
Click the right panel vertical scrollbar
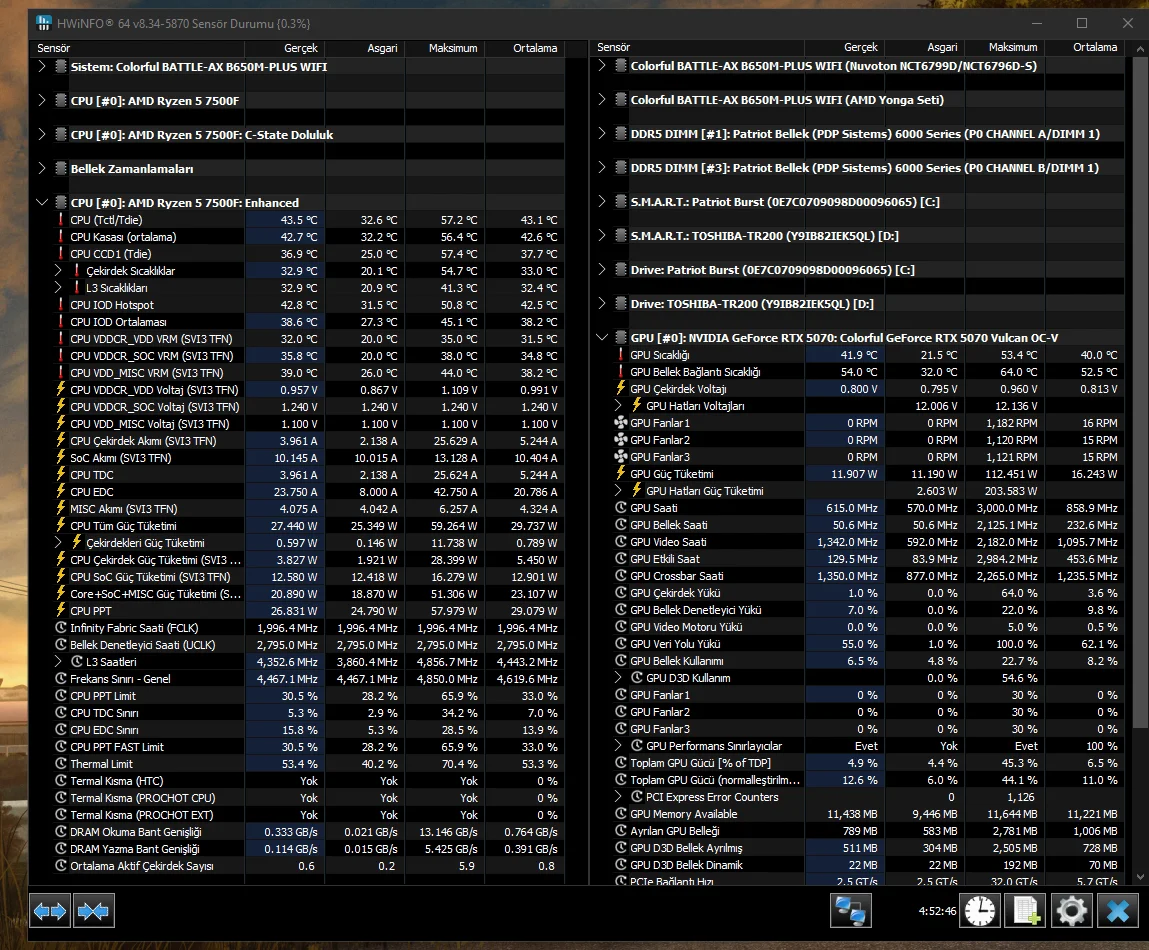[x=1139, y=400]
